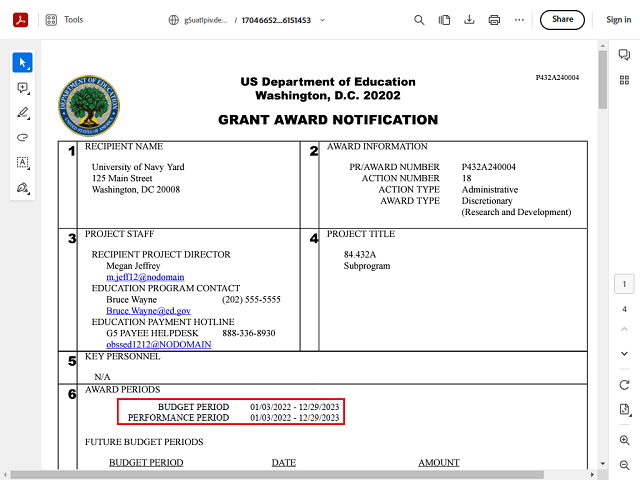Click the Bruce.Wayne@ed.gov email link

(148, 311)
